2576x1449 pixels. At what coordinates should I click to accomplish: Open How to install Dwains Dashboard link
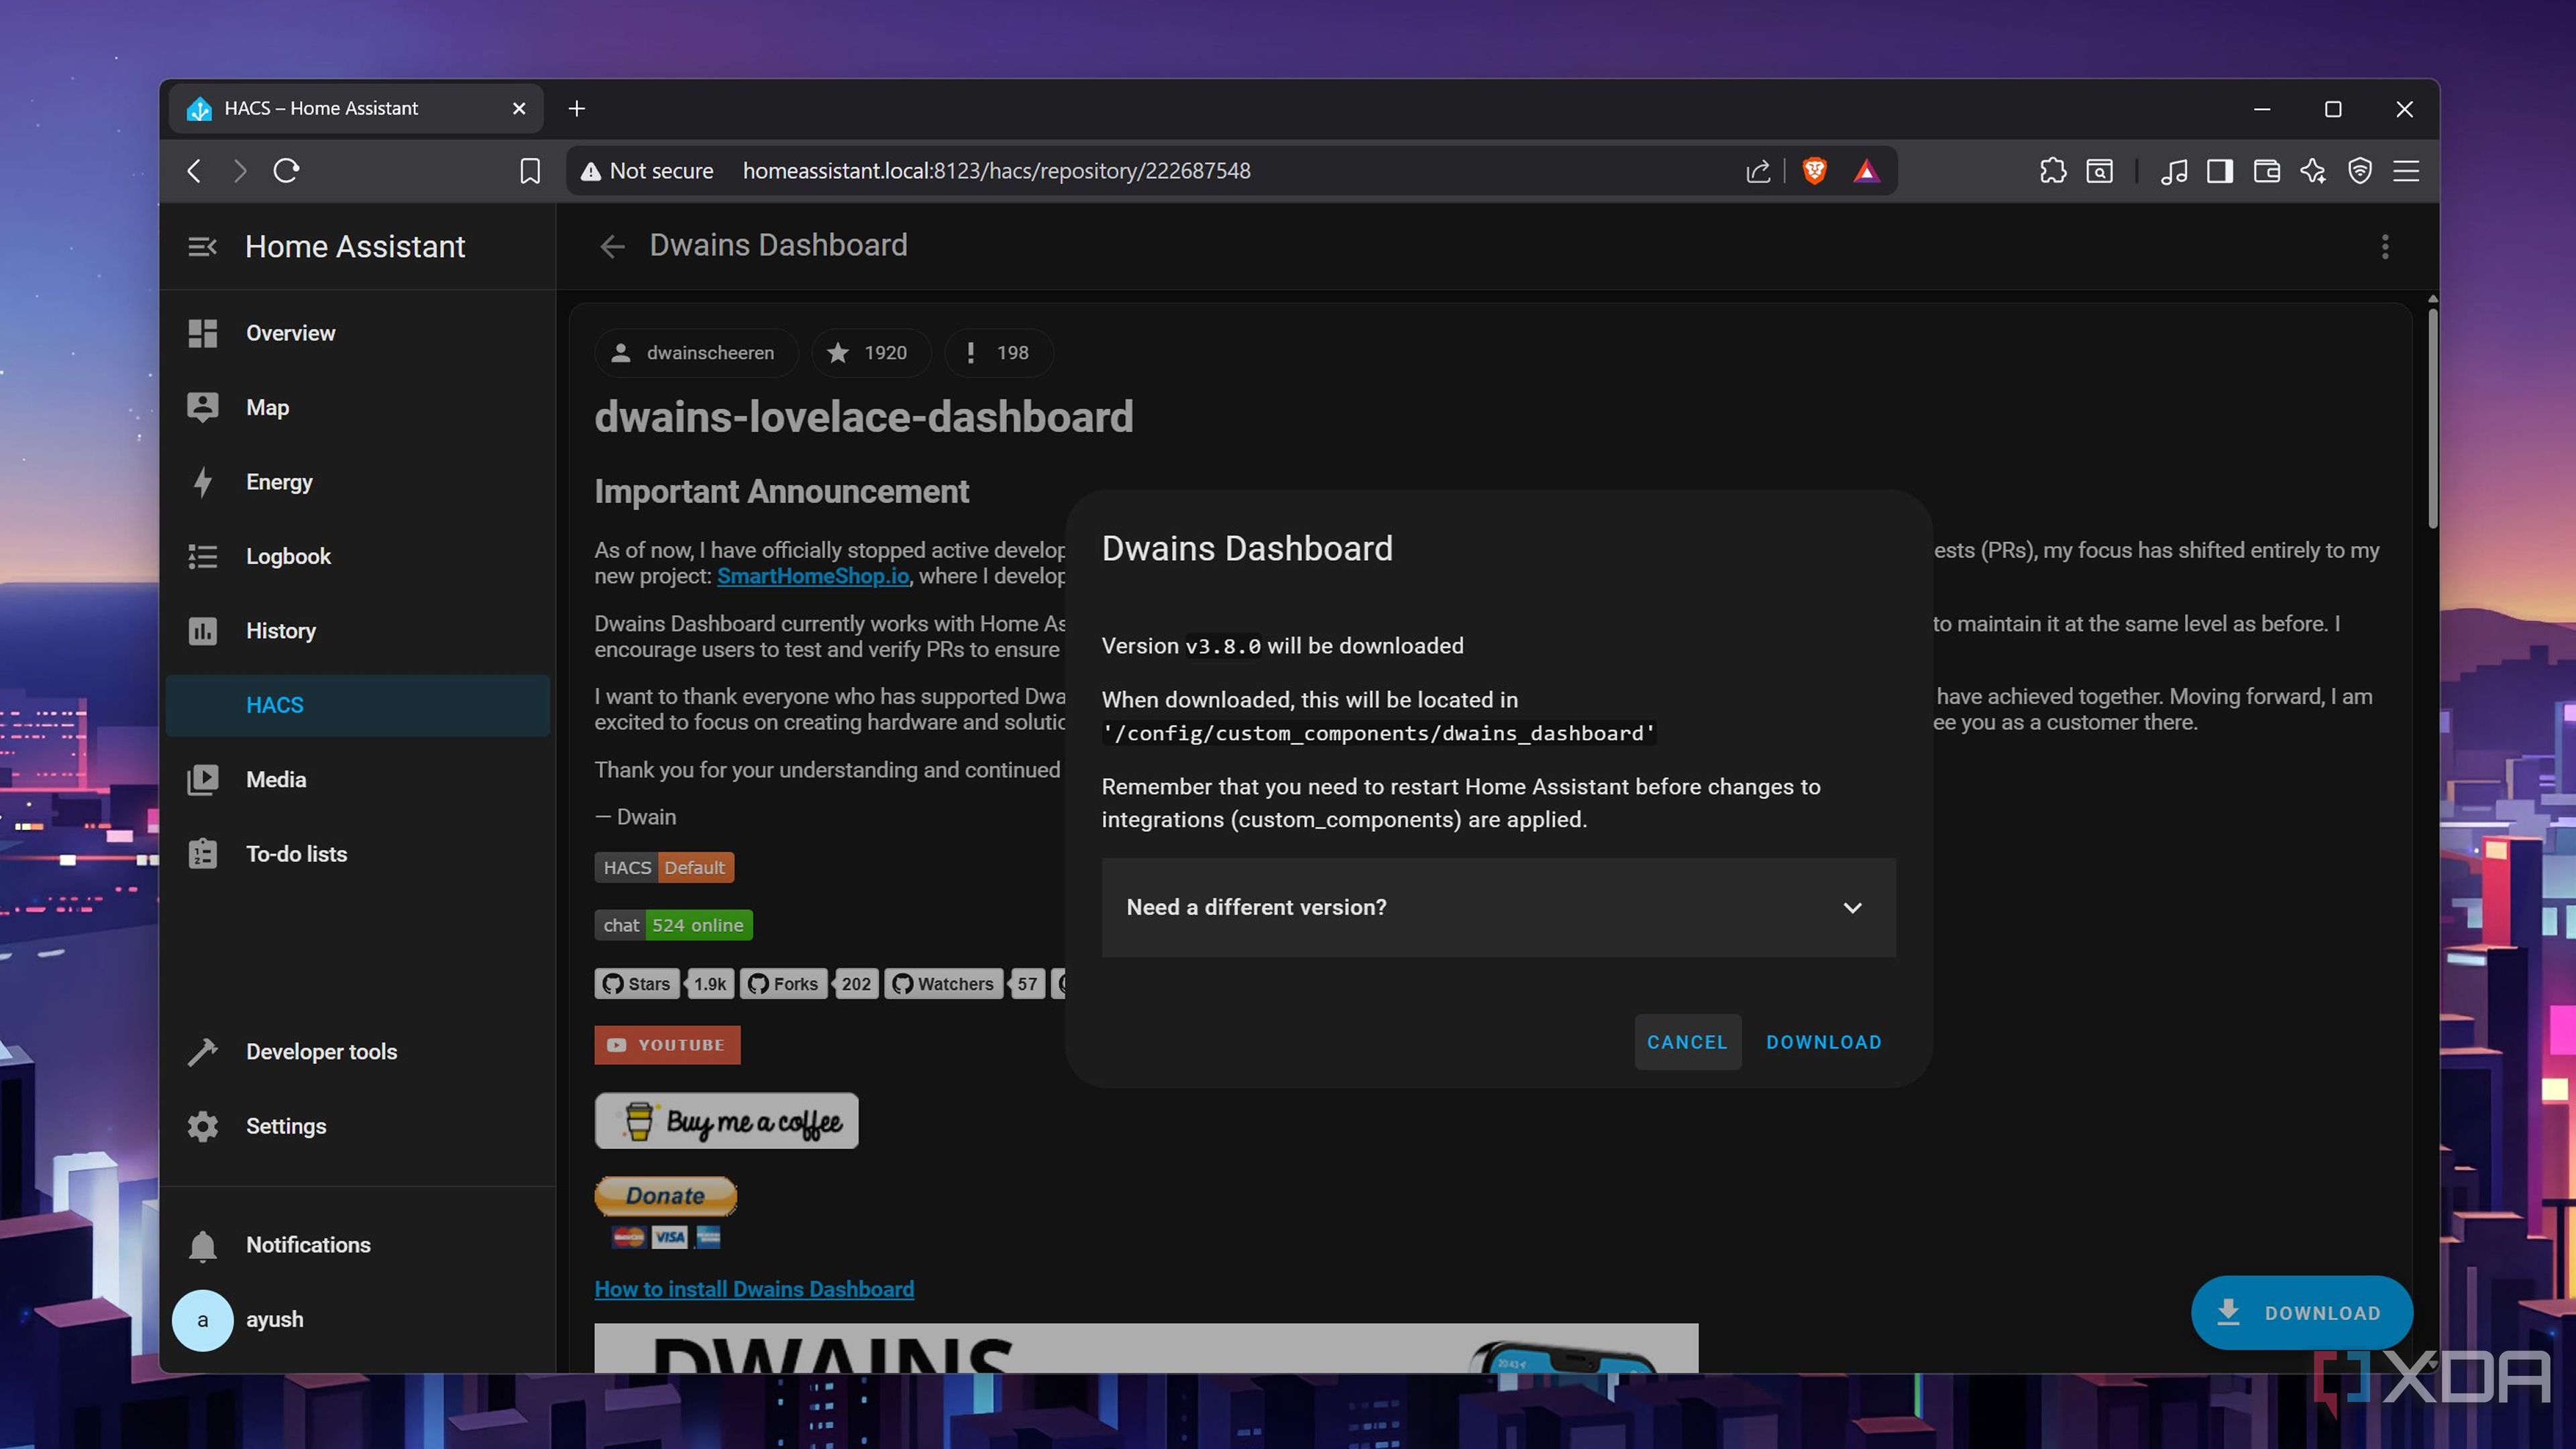pos(754,1289)
